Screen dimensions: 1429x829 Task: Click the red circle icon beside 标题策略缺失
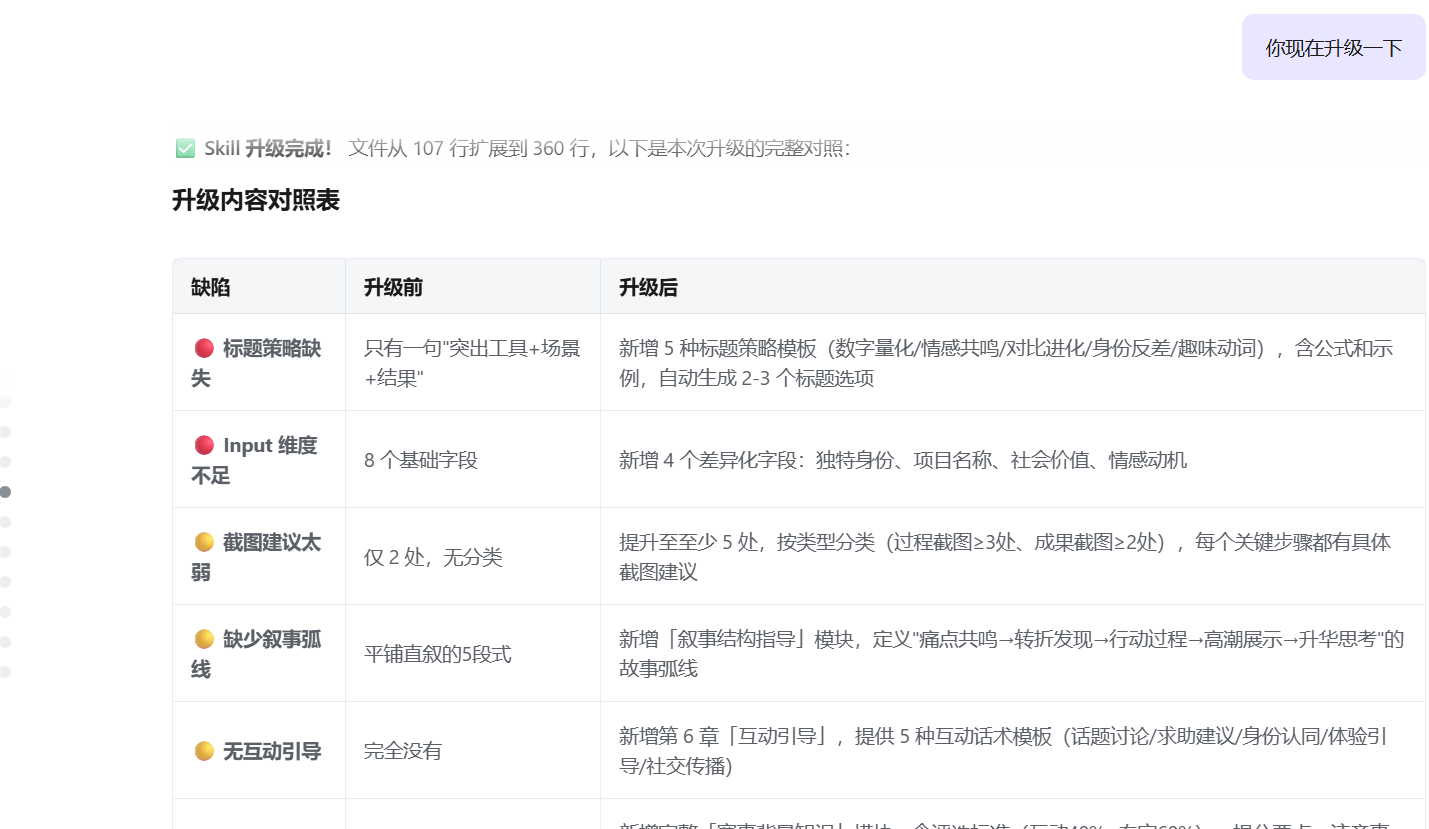tap(204, 348)
